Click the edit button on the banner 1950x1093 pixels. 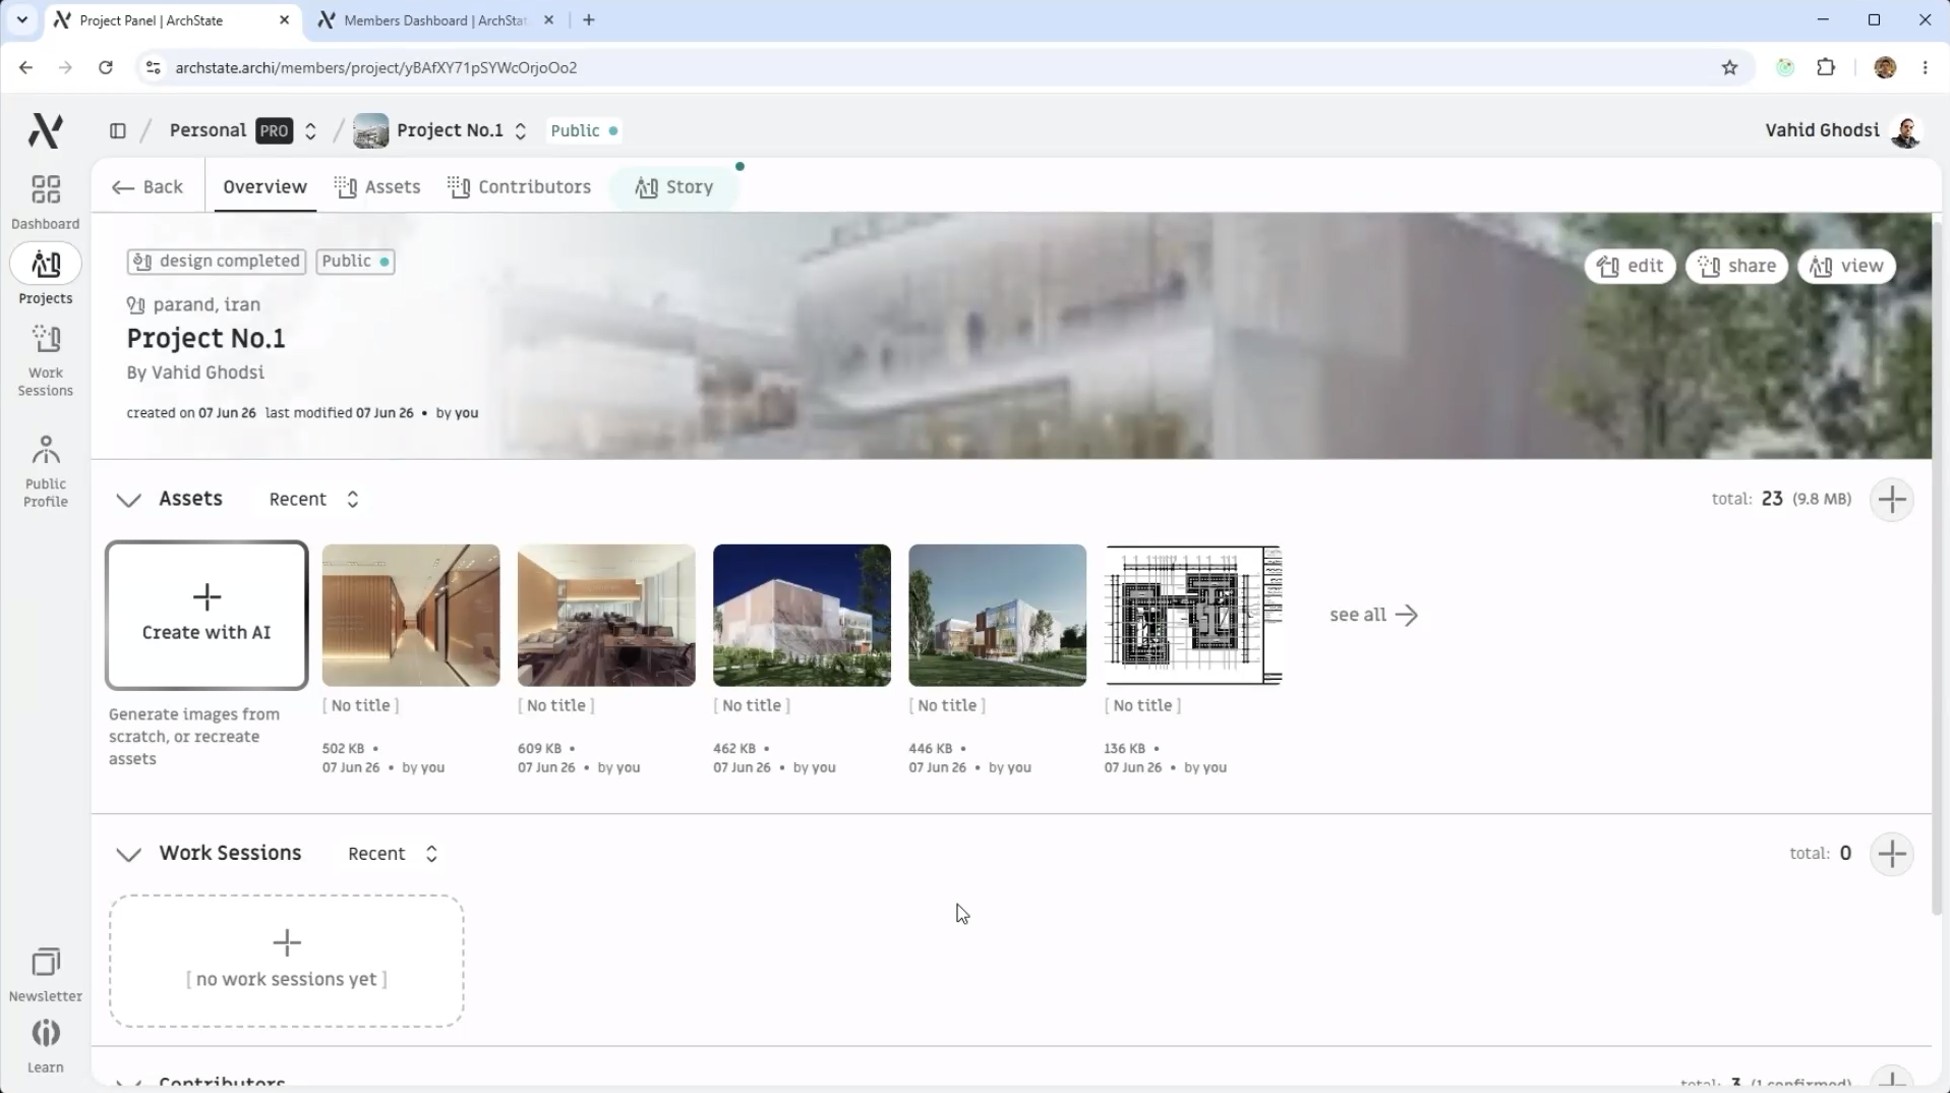point(1630,266)
